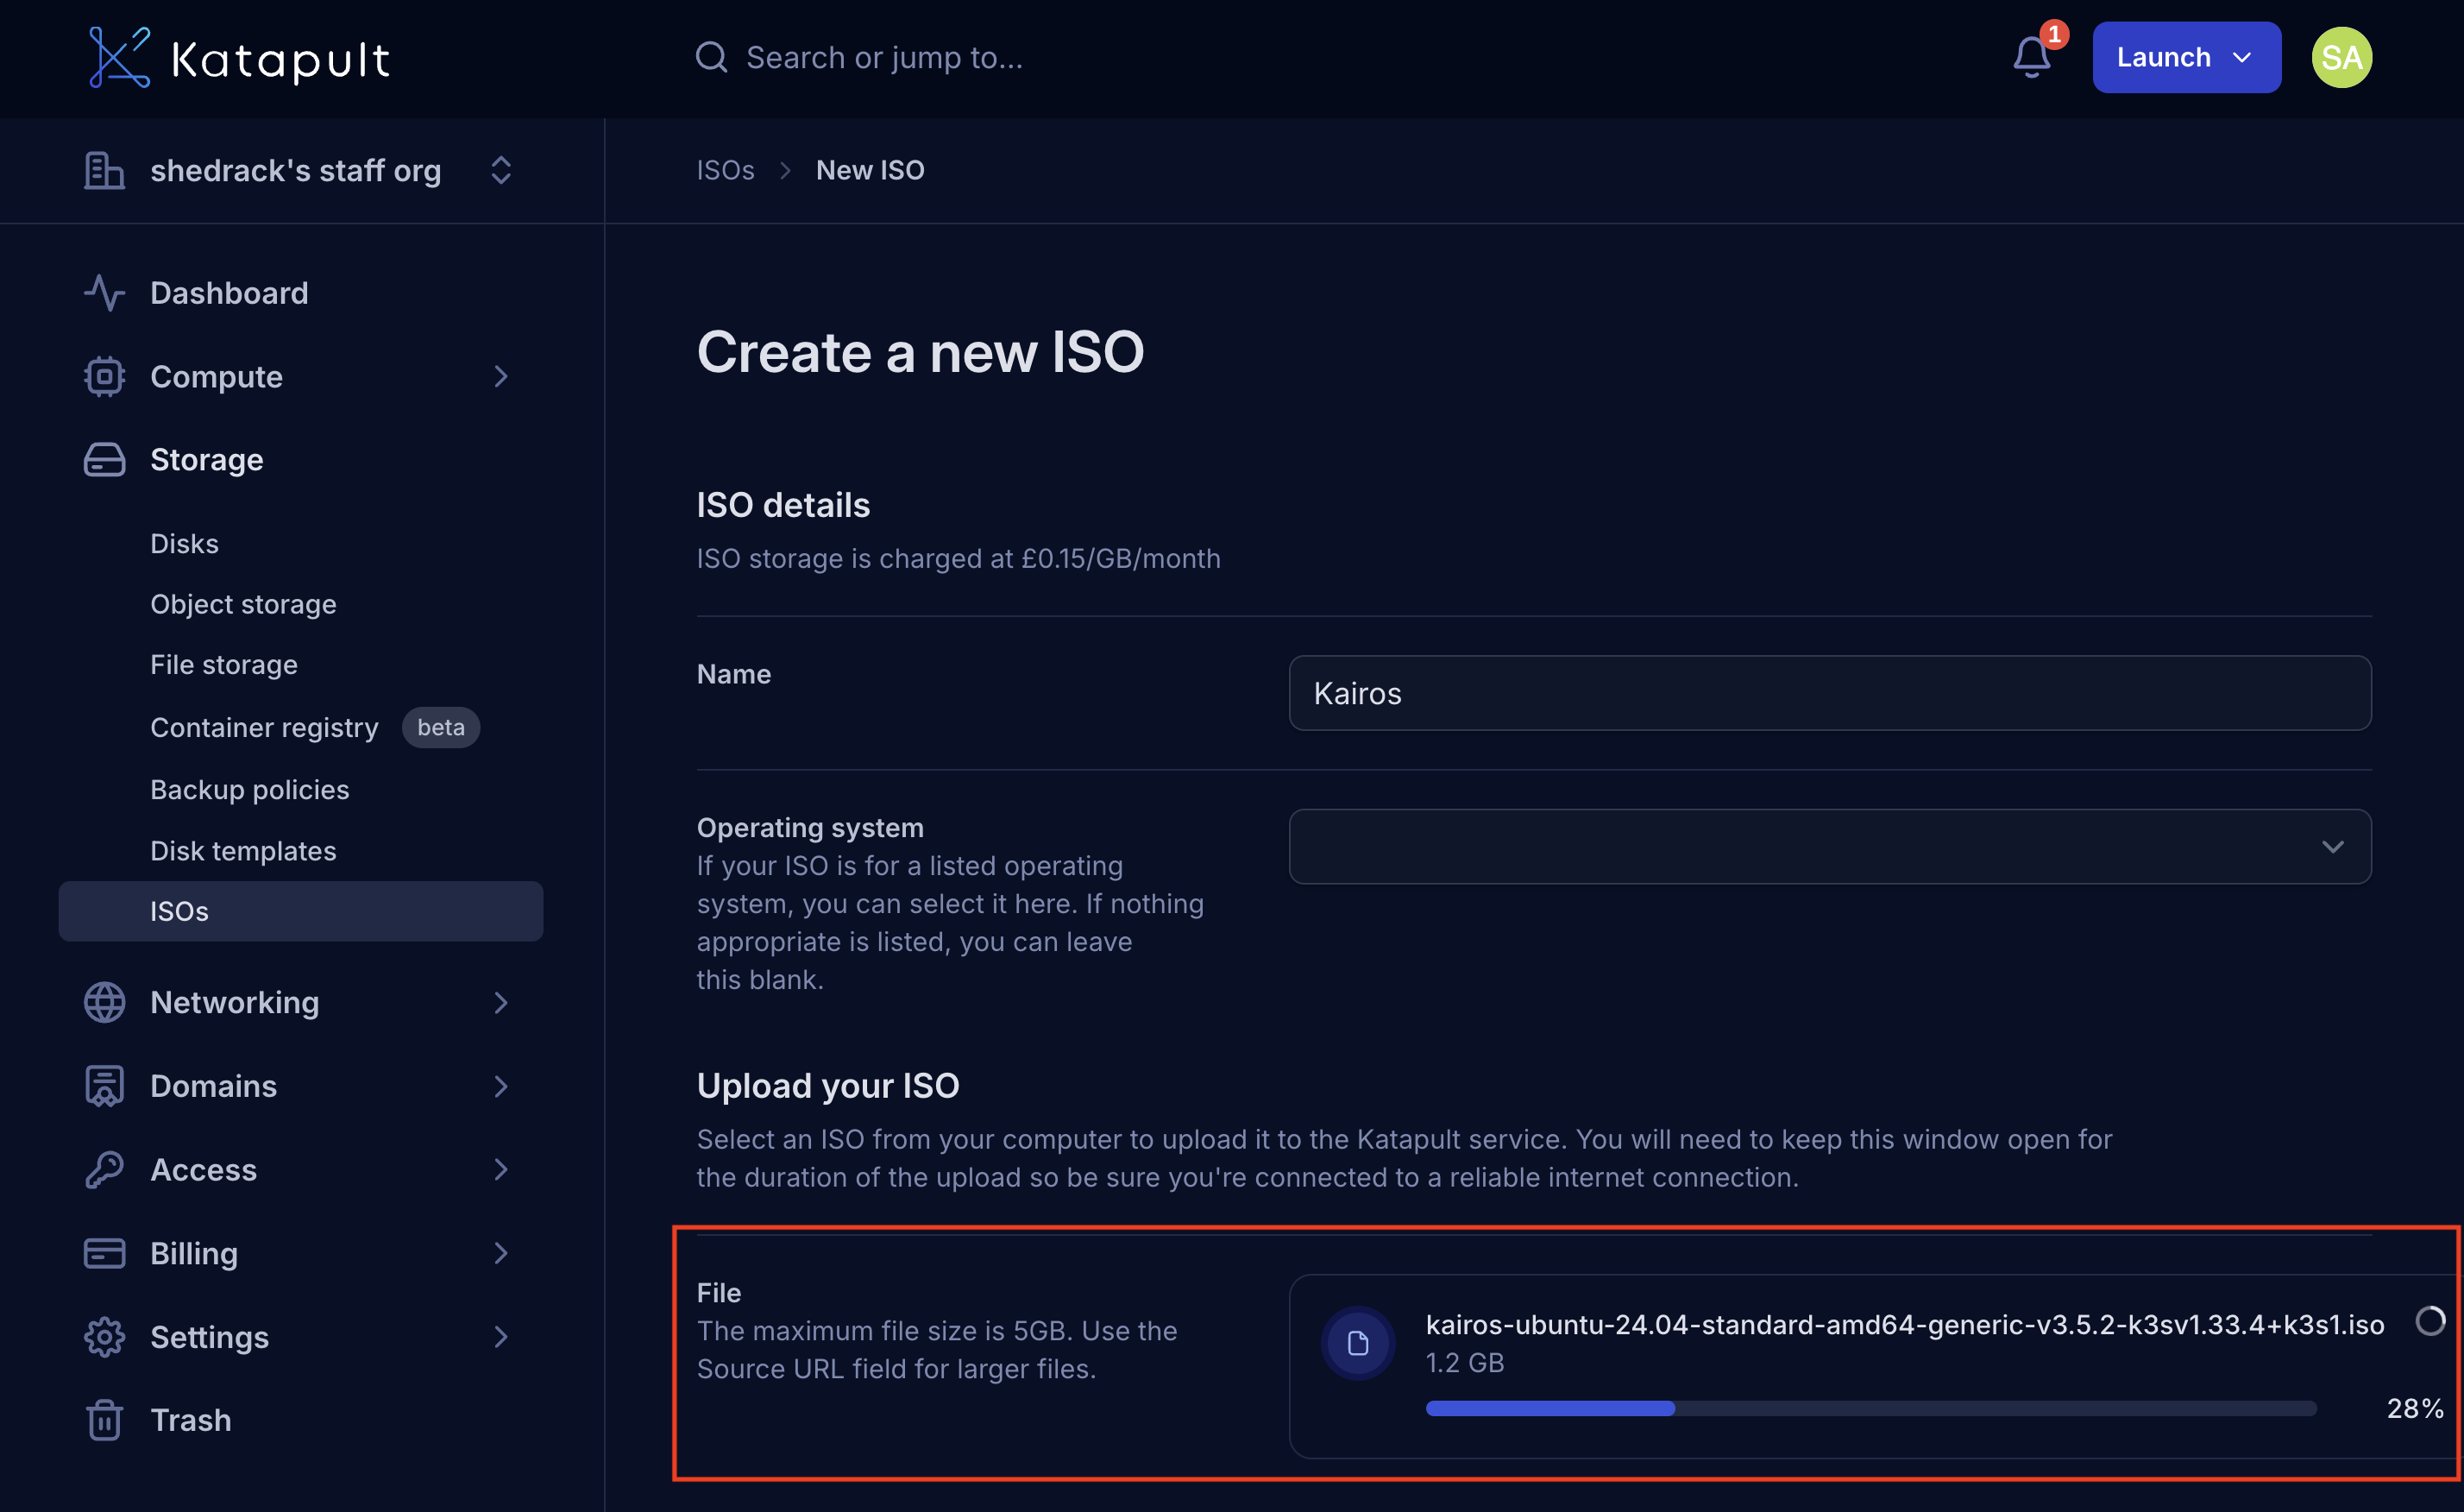Select the Storage menu item
The image size is (2464, 1512).
point(207,460)
